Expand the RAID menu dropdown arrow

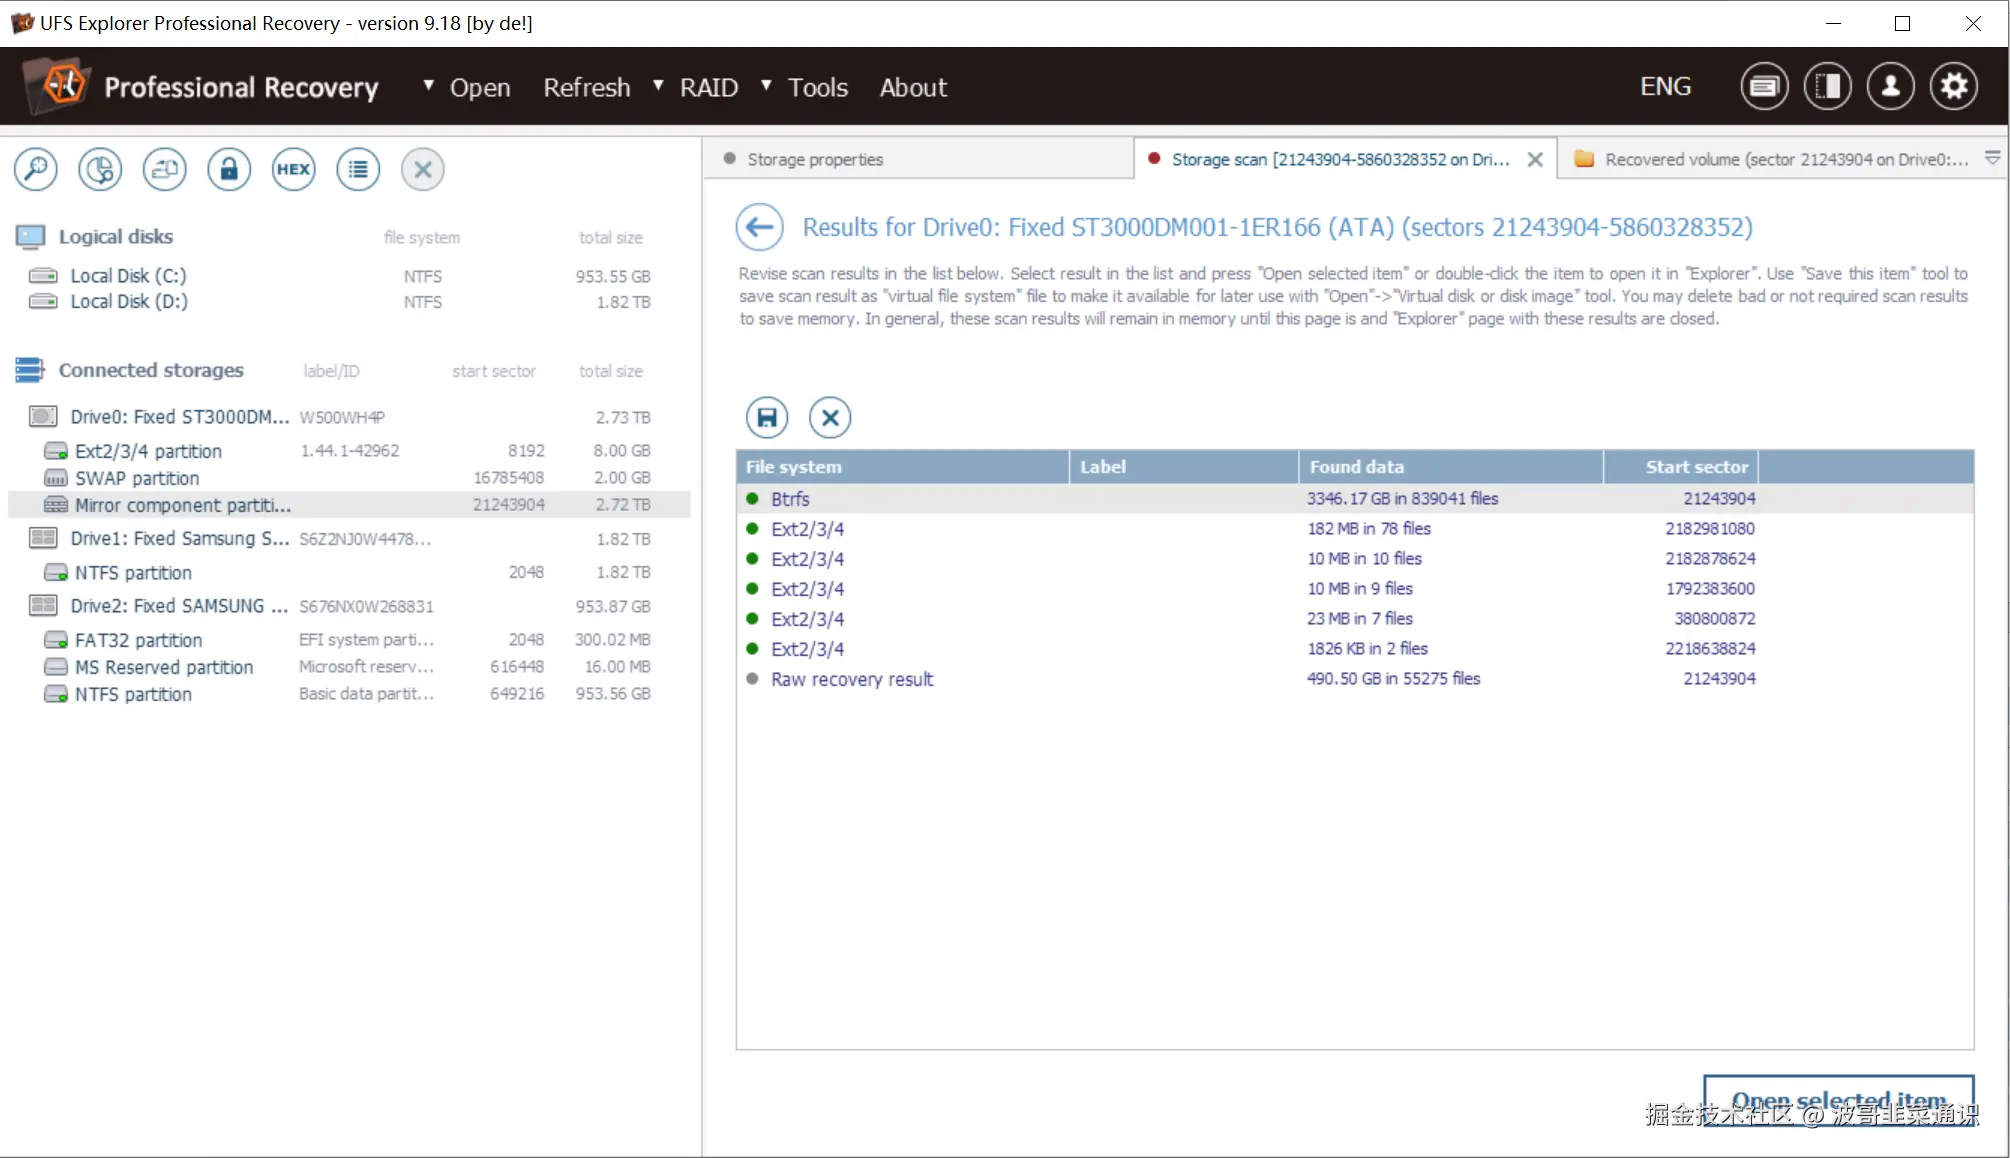tap(659, 86)
